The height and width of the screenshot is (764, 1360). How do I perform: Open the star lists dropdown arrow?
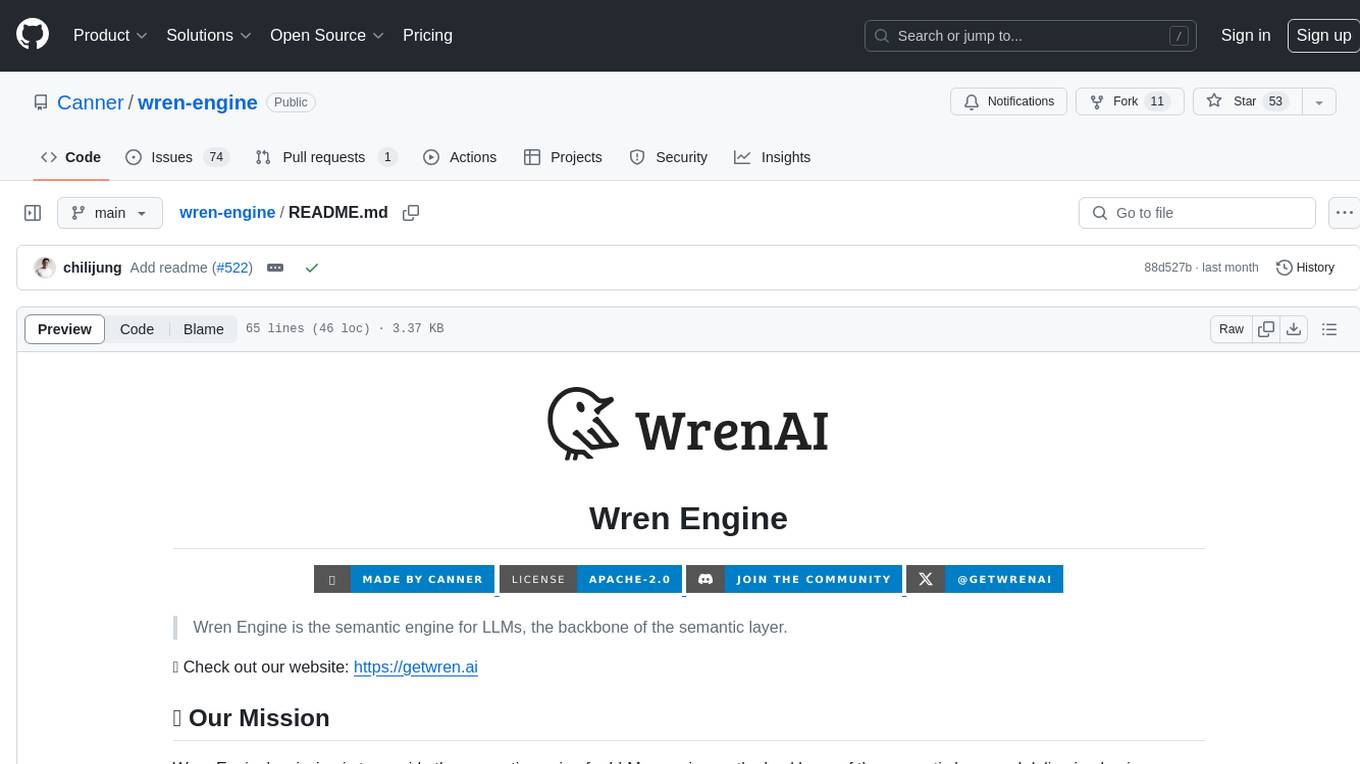[1319, 102]
